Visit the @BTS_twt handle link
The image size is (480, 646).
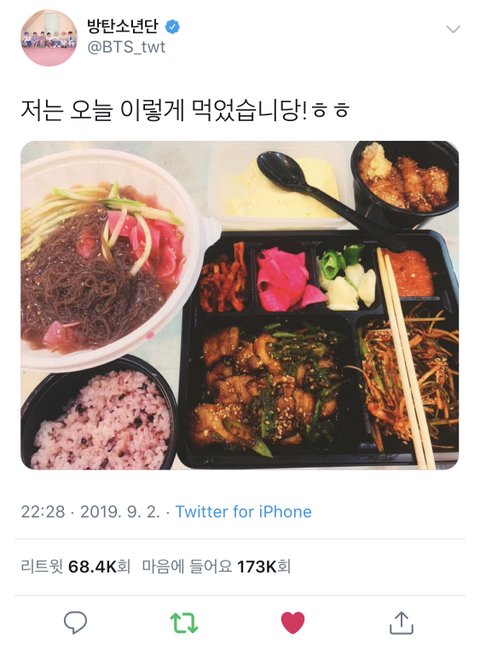[126, 47]
